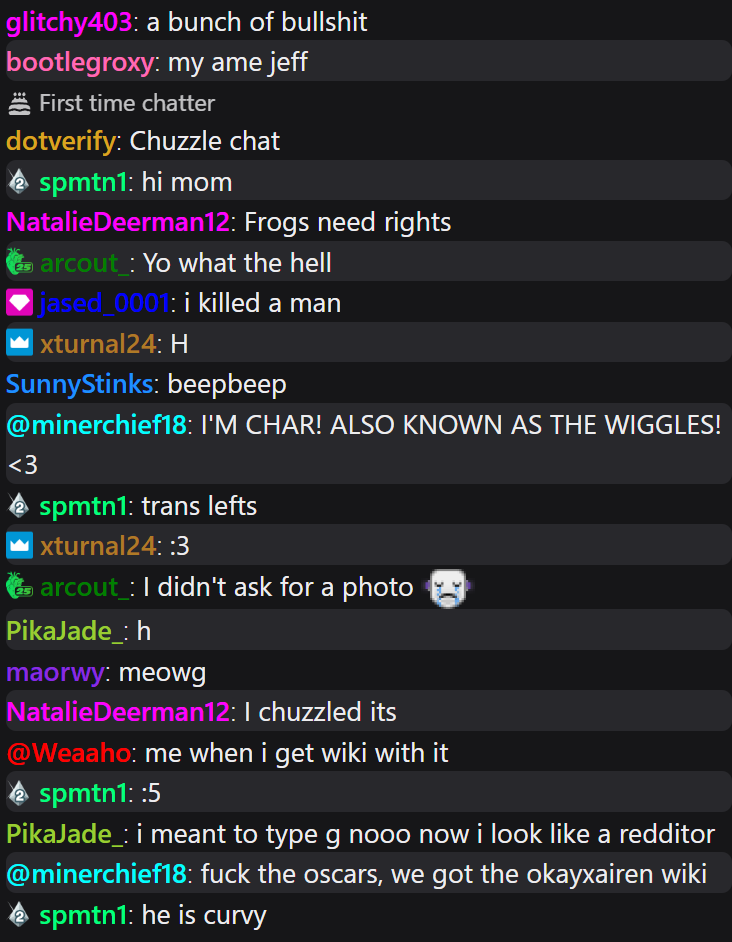The image size is (732, 942).
Task: Click the crying emote in arcout_'s photo message
Action: [448, 588]
